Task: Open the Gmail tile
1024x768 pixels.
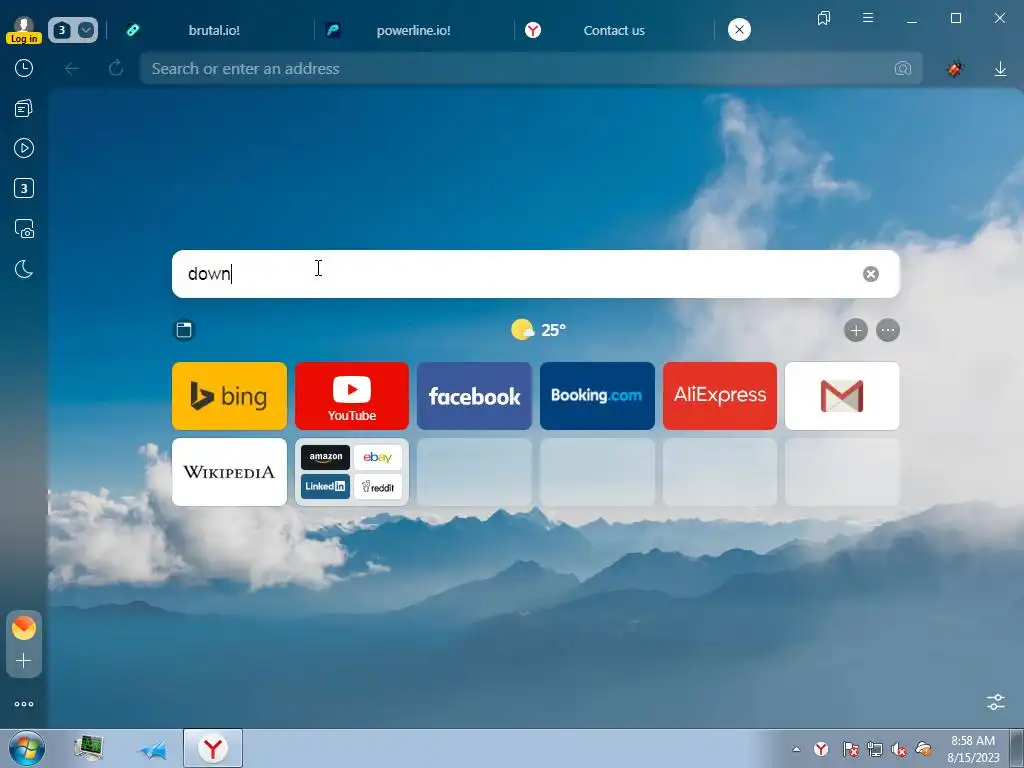Action: point(842,396)
